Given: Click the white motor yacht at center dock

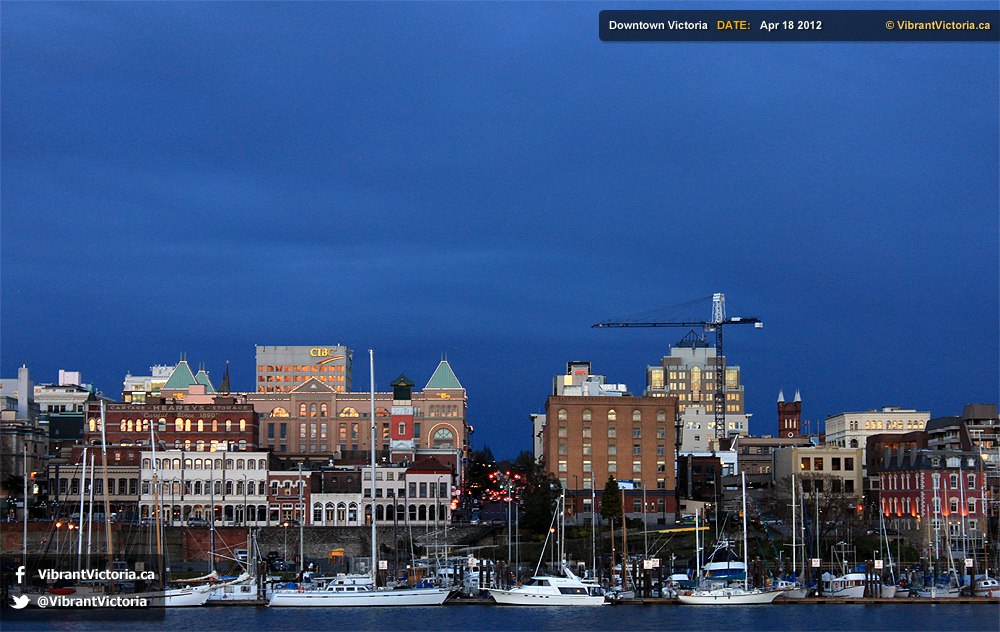Looking at the screenshot, I should click(x=547, y=591).
